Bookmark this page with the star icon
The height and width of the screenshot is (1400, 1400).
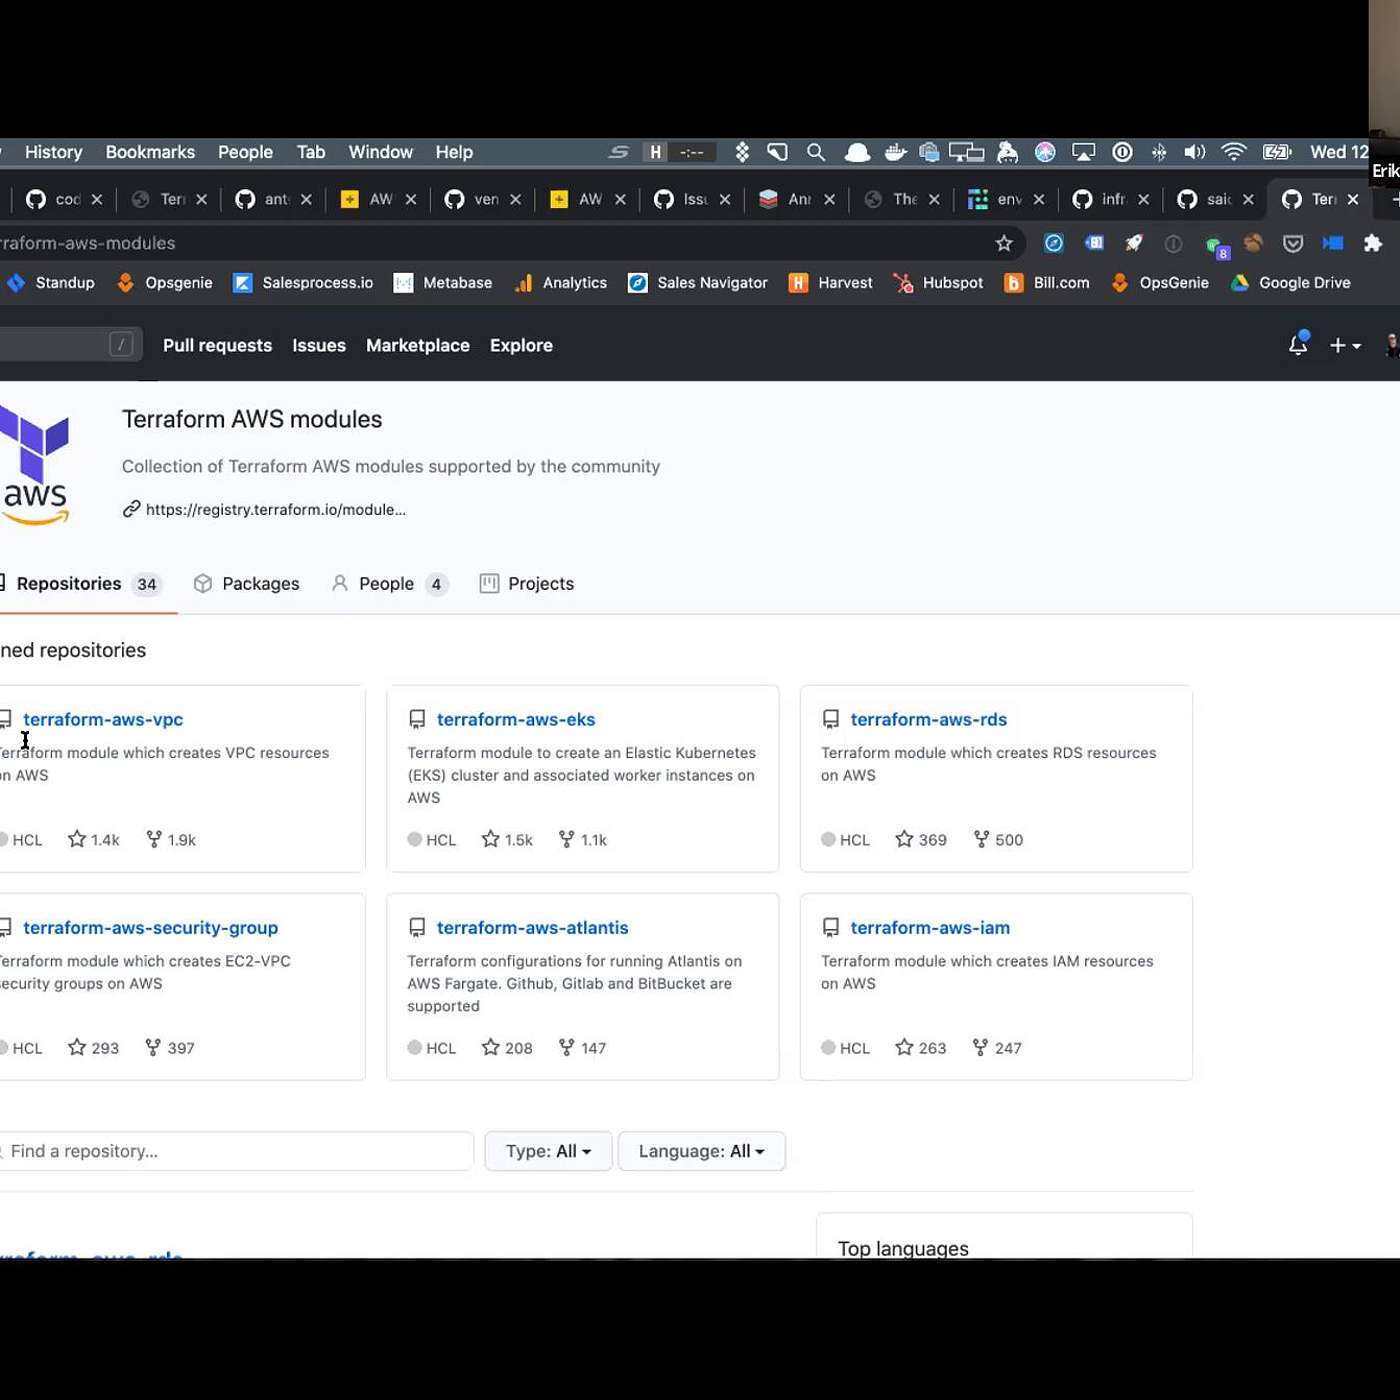pyautogui.click(x=1004, y=243)
